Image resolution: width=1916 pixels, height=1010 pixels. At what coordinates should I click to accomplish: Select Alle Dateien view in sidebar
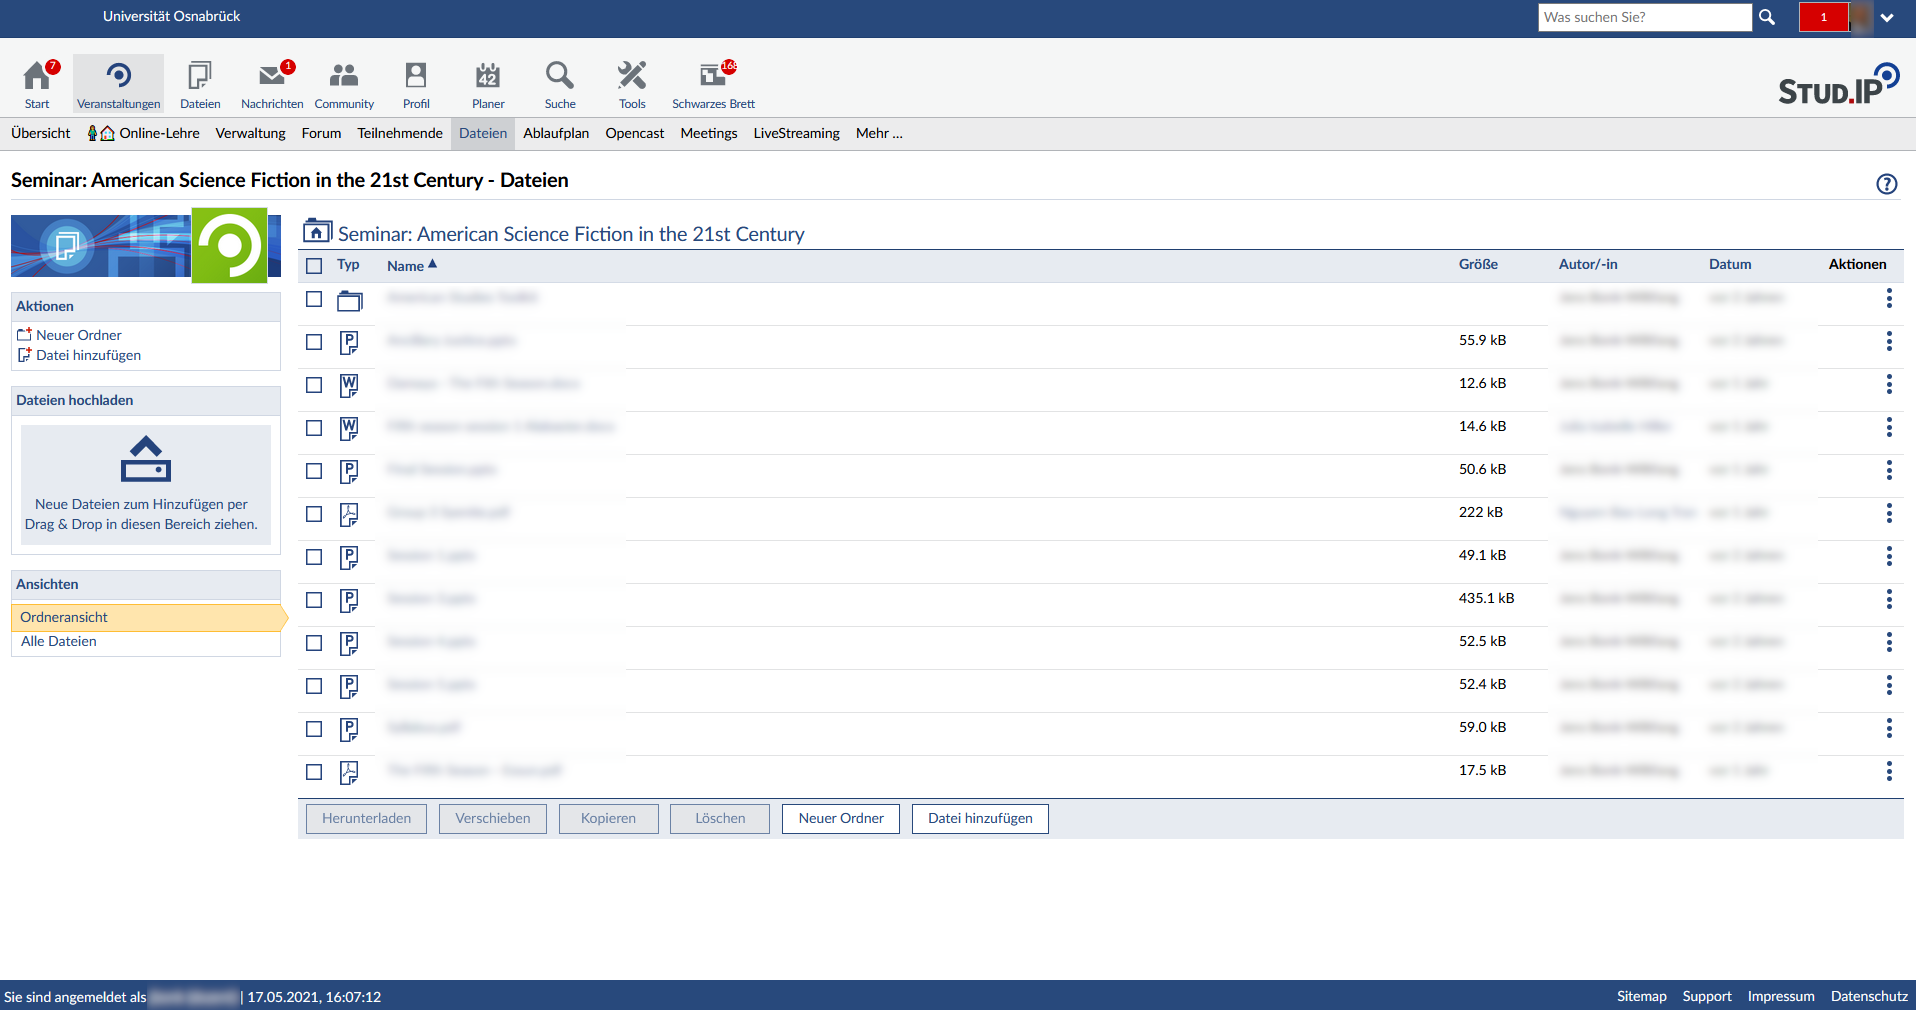click(59, 642)
